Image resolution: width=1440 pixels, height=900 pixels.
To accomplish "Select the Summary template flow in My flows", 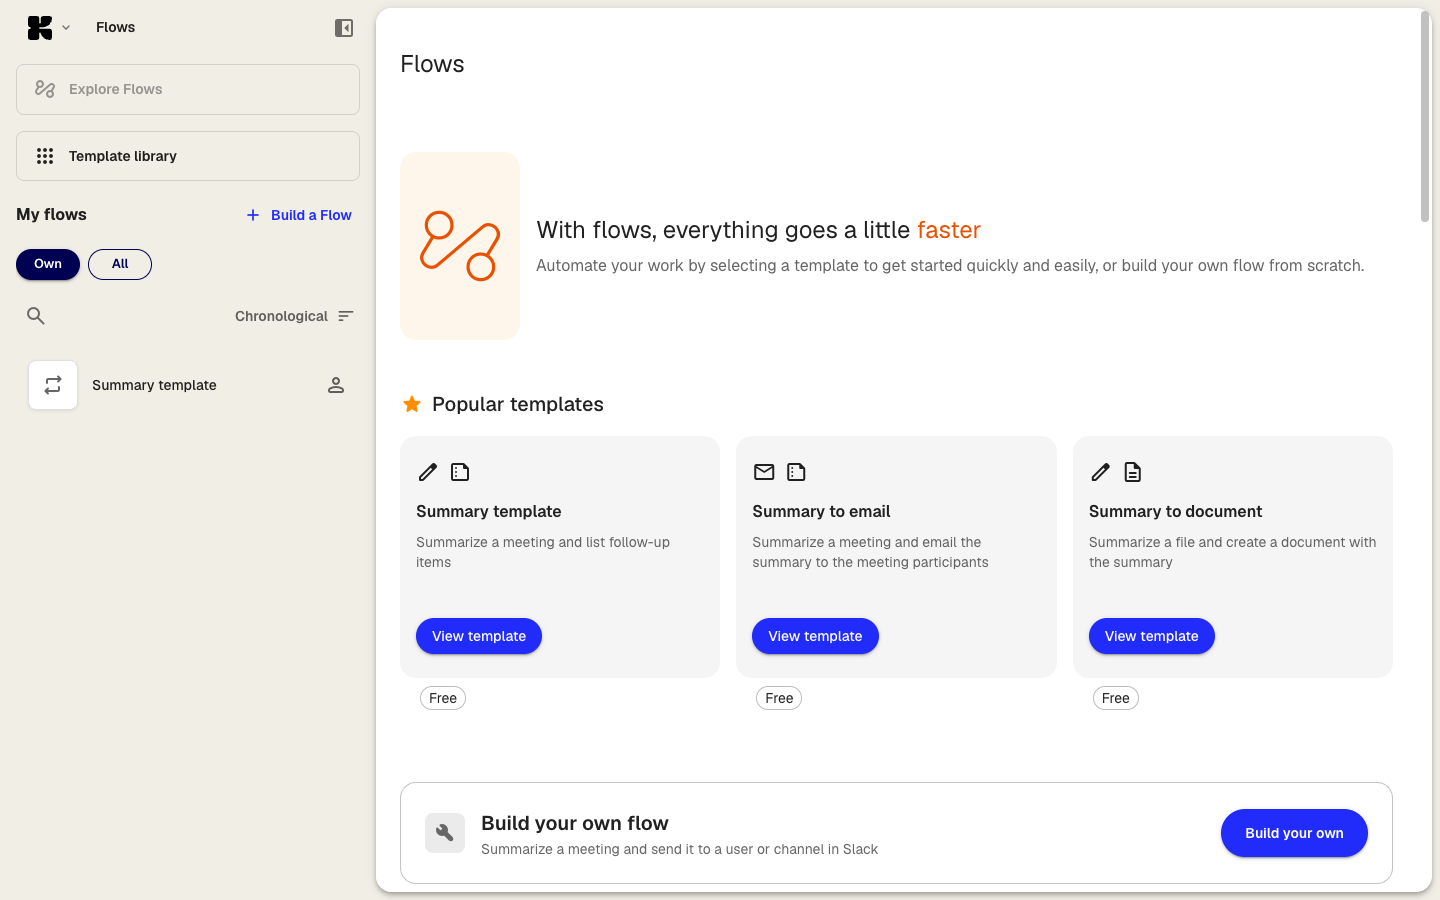I will tap(153, 385).
